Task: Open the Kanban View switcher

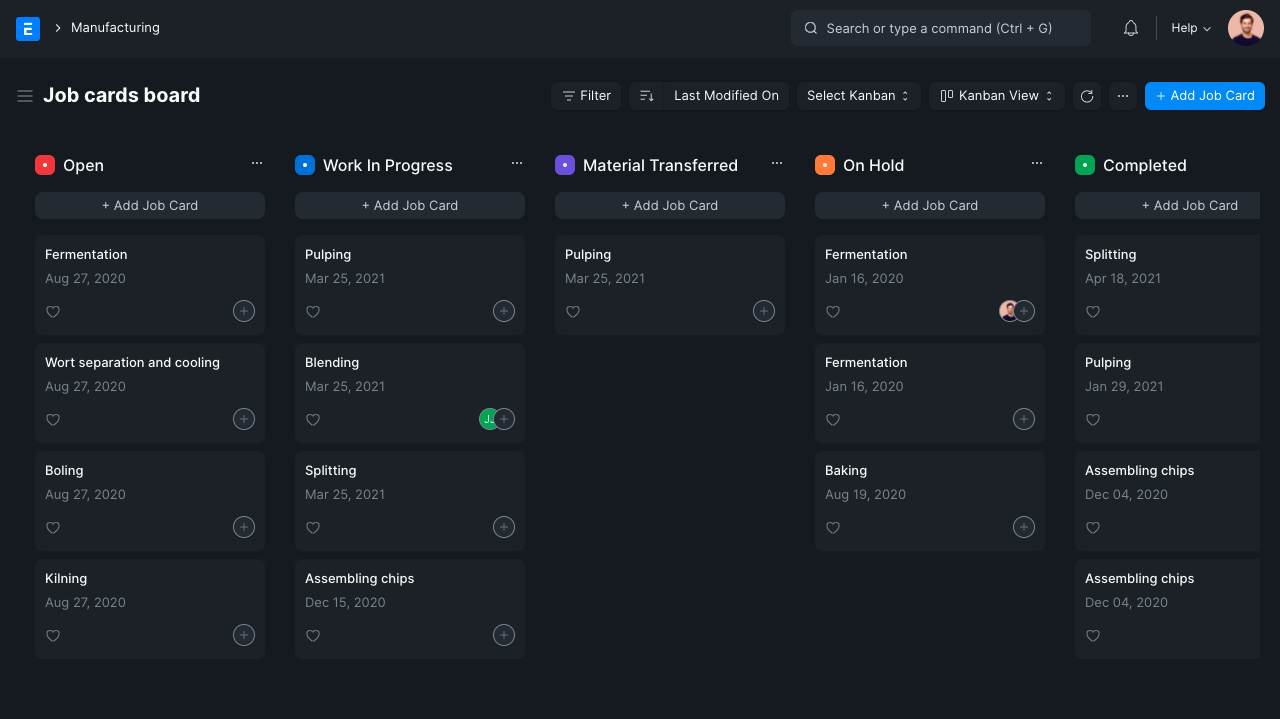Action: click(996, 95)
